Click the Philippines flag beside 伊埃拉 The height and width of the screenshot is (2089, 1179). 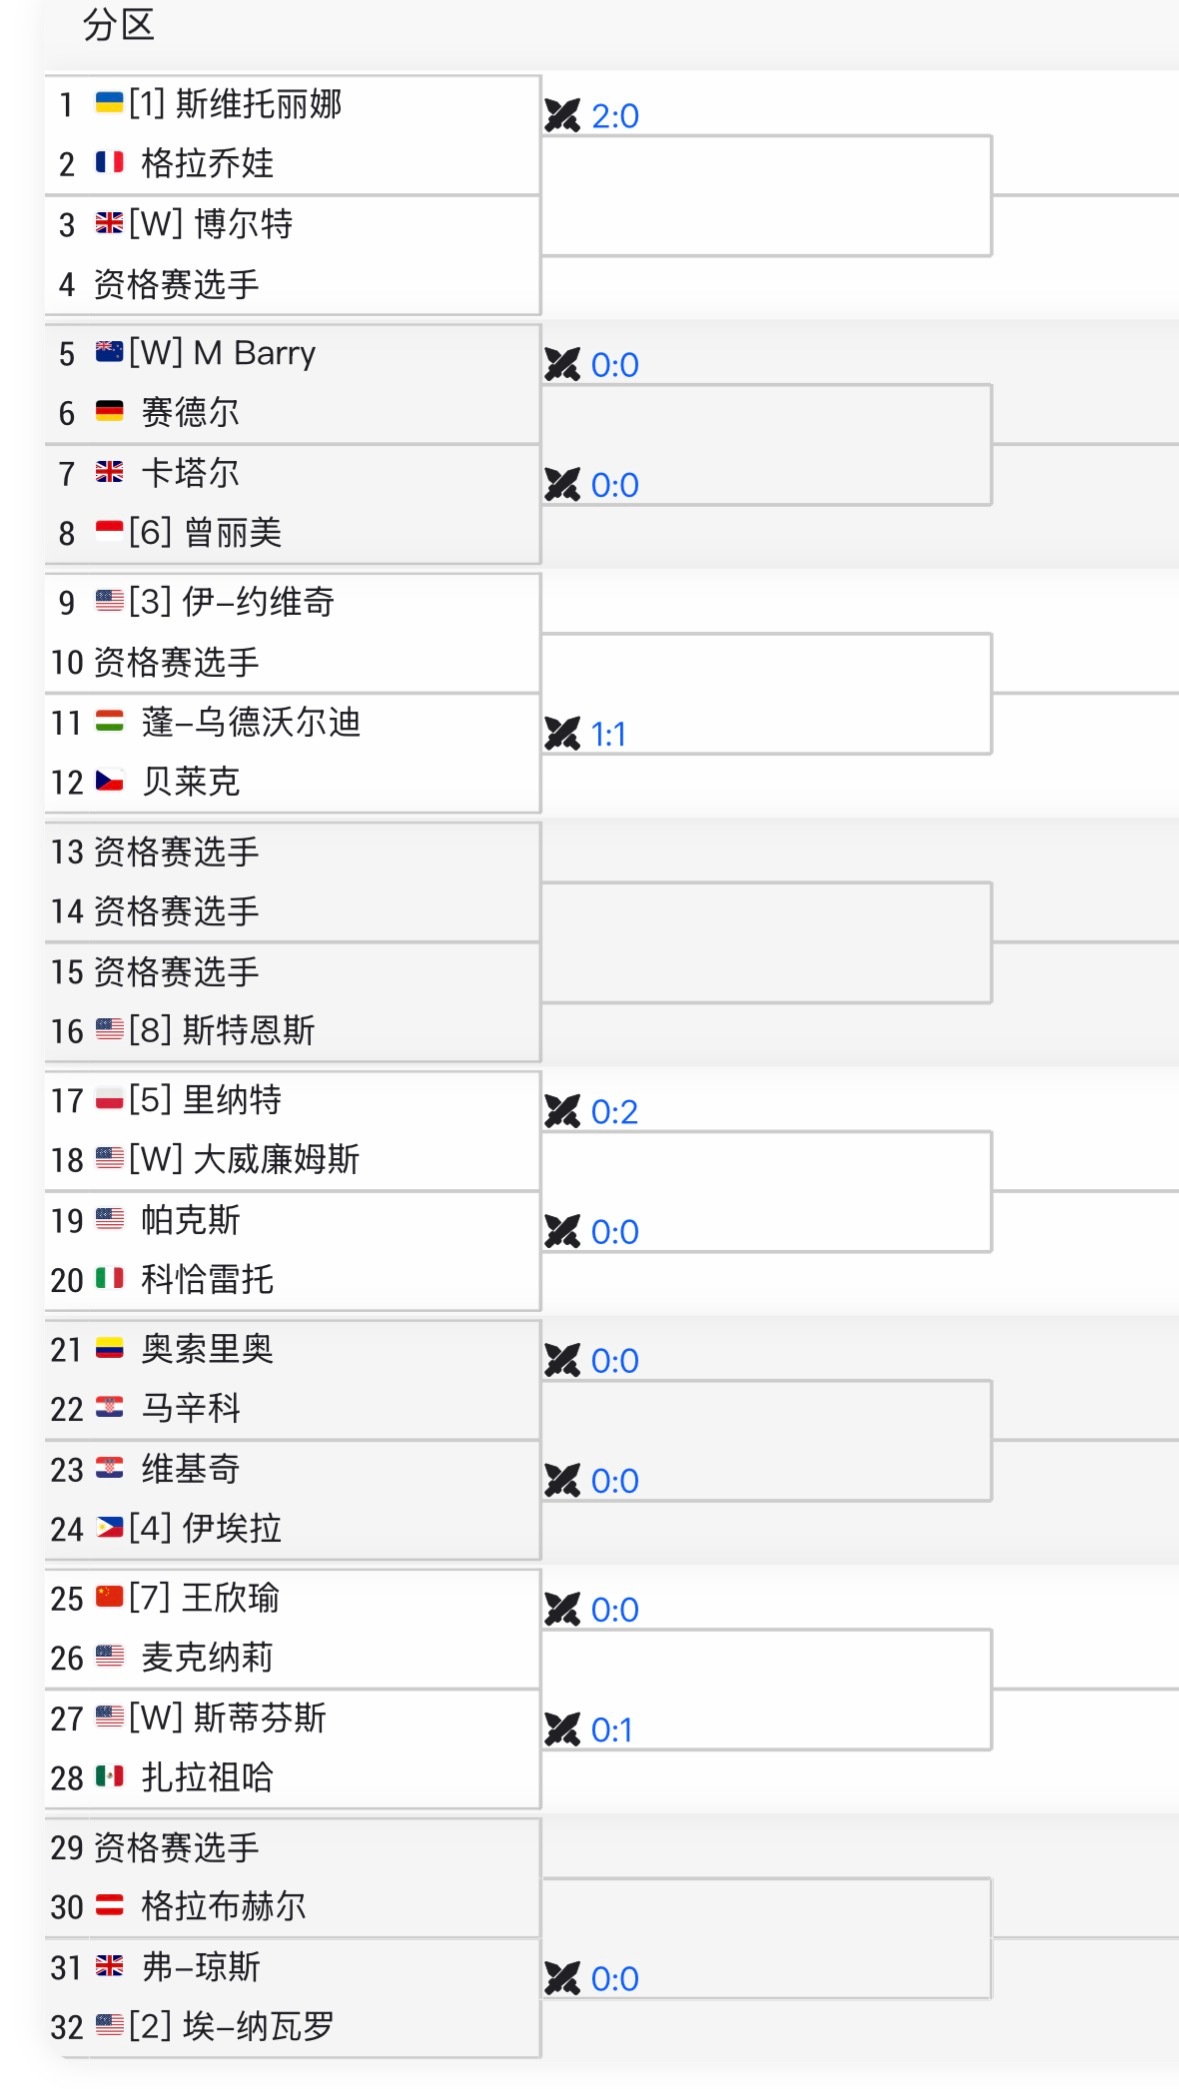coord(109,1528)
